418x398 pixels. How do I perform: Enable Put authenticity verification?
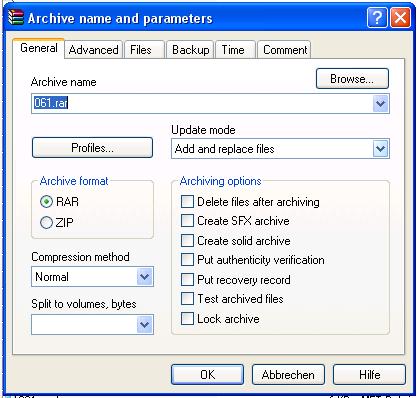coord(187,260)
